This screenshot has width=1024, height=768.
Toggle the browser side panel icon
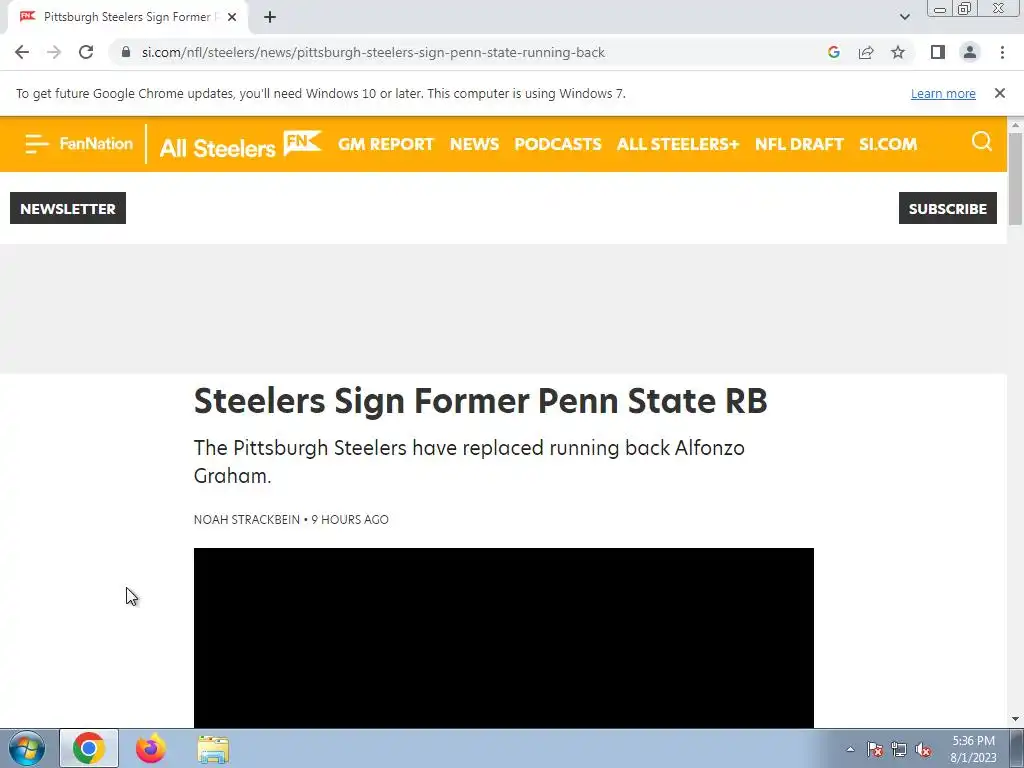pos(938,52)
